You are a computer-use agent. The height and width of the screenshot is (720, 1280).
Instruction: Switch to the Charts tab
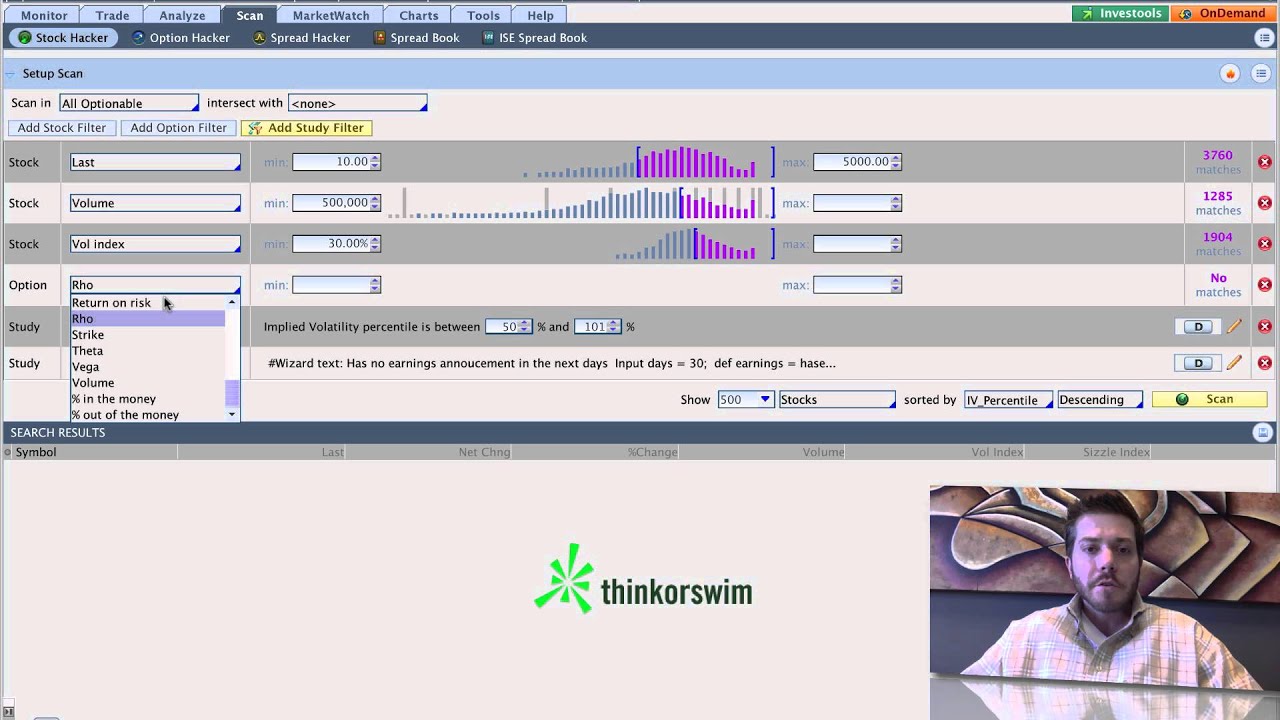point(418,15)
